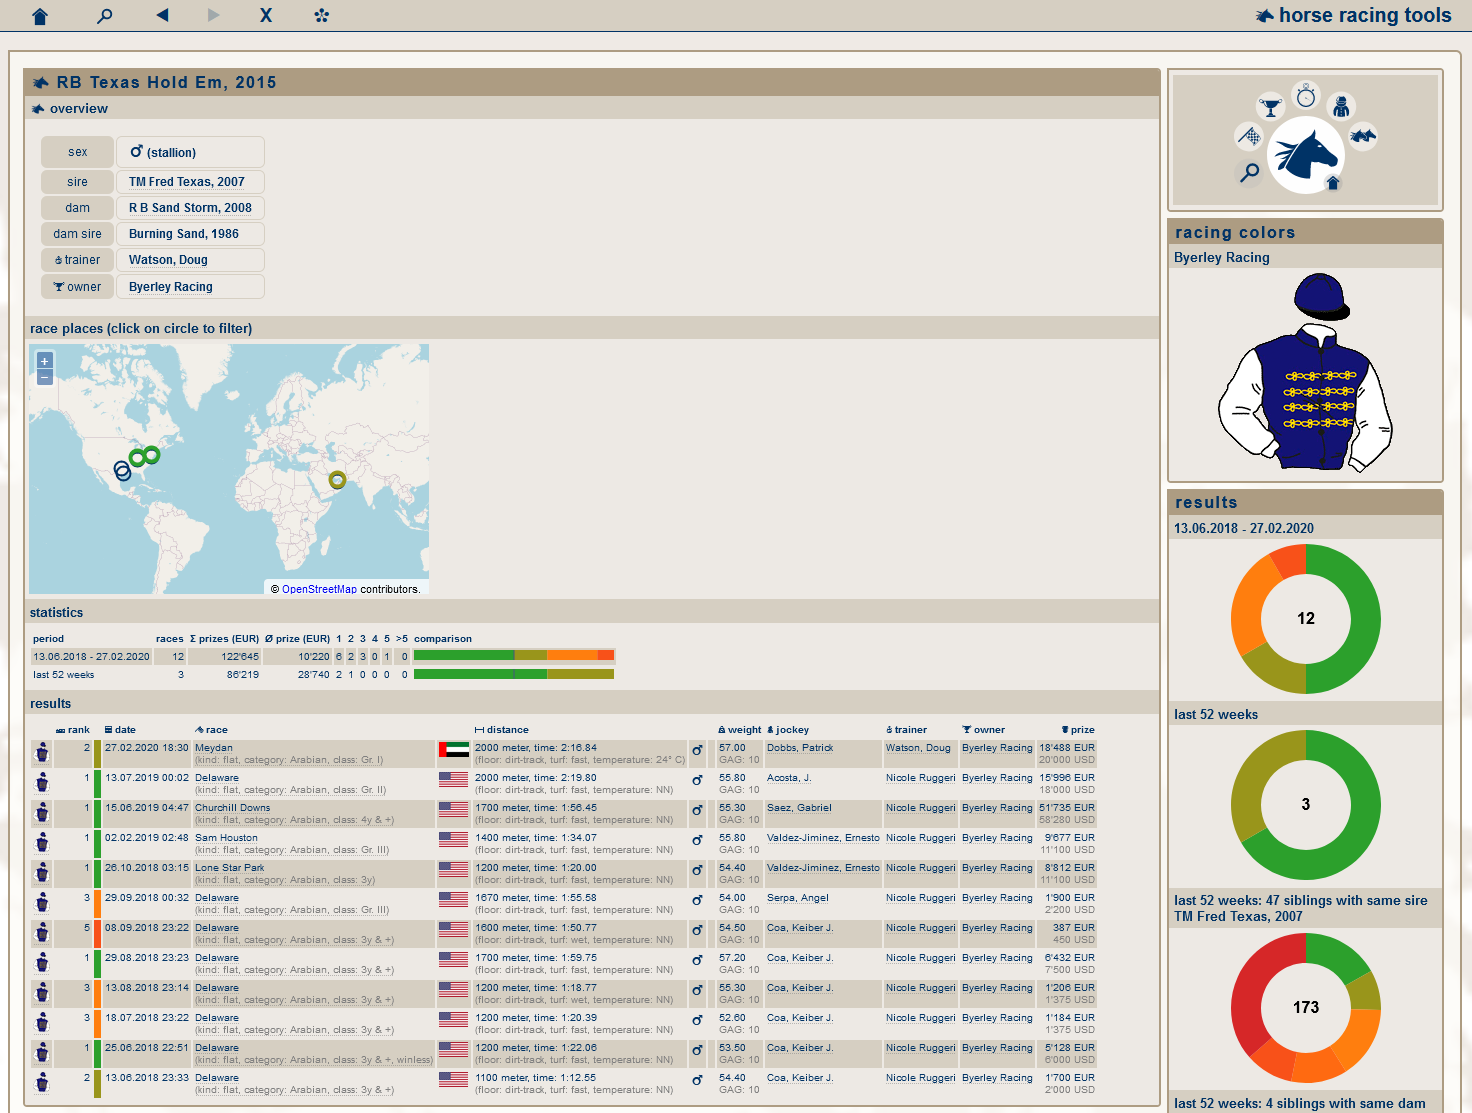Click the home icon in the top toolbar

coord(40,16)
